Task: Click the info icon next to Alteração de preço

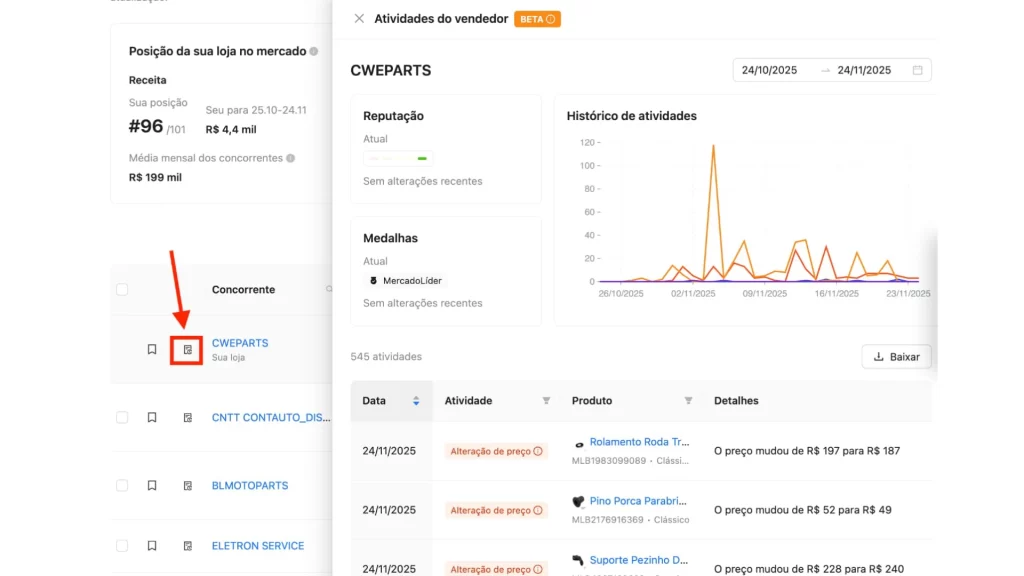Action: (539, 451)
